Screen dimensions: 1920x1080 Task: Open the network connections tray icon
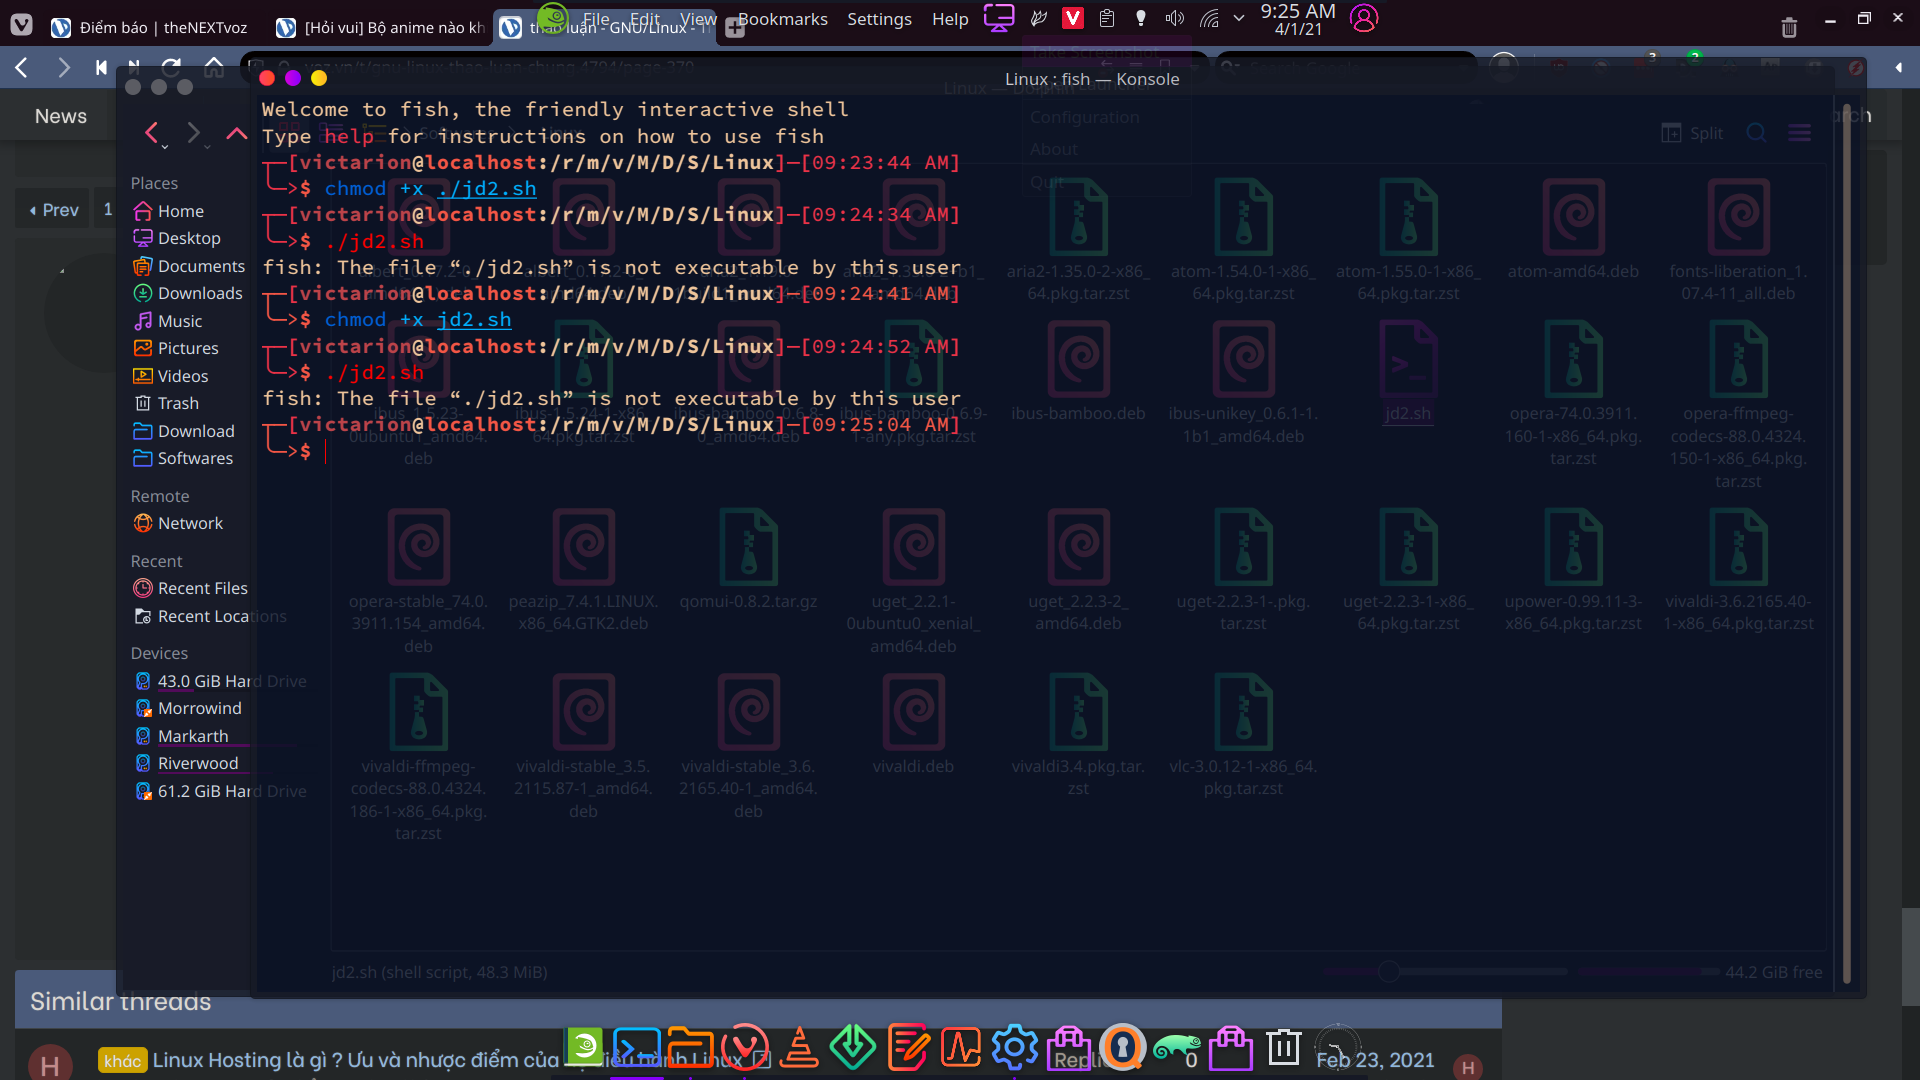(1209, 18)
